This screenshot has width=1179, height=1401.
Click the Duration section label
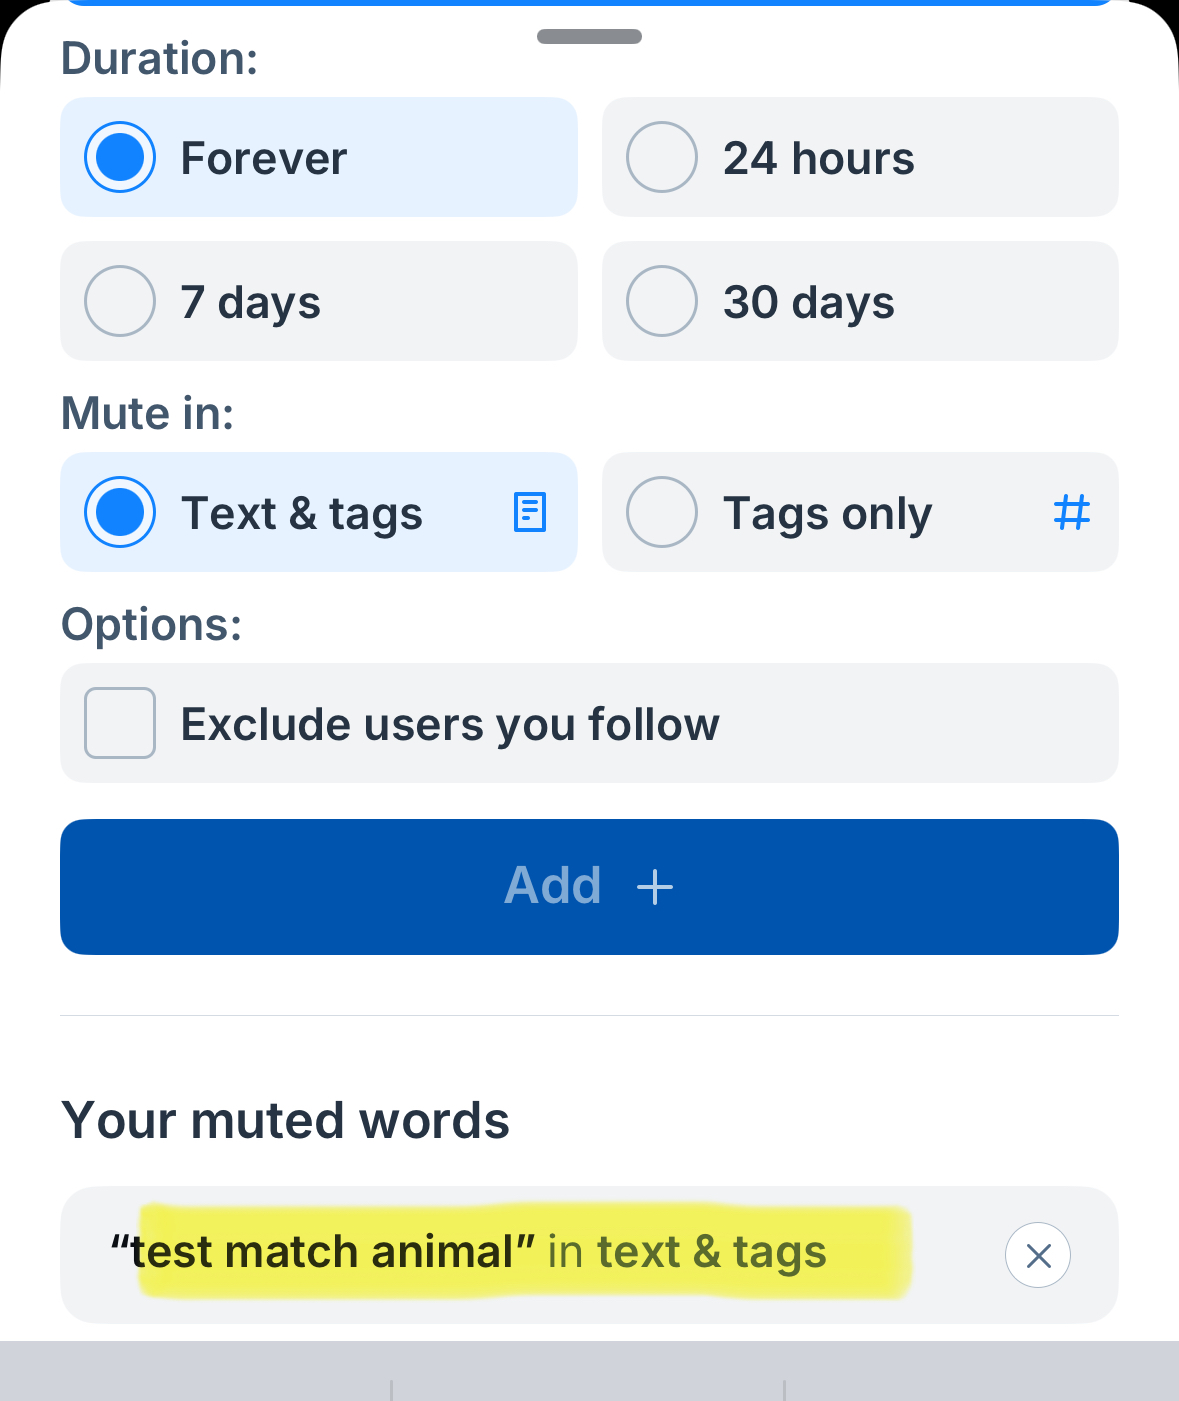click(x=160, y=59)
